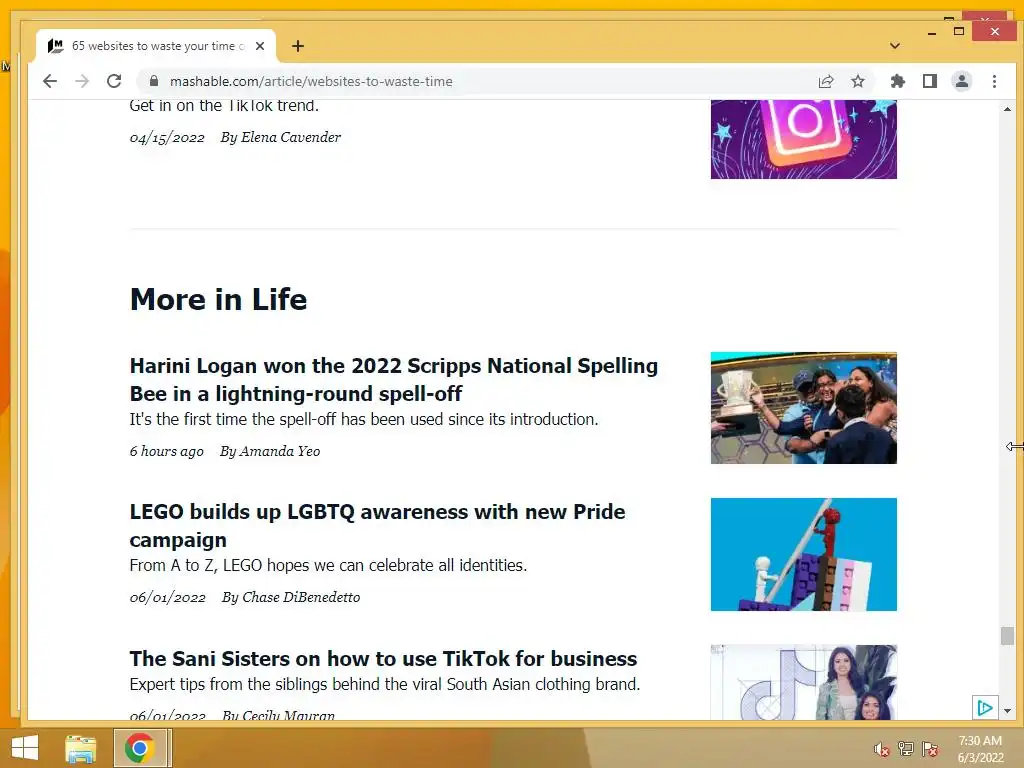
Task: Click the taskbar clock showing 7:30 AM
Action: click(x=980, y=749)
